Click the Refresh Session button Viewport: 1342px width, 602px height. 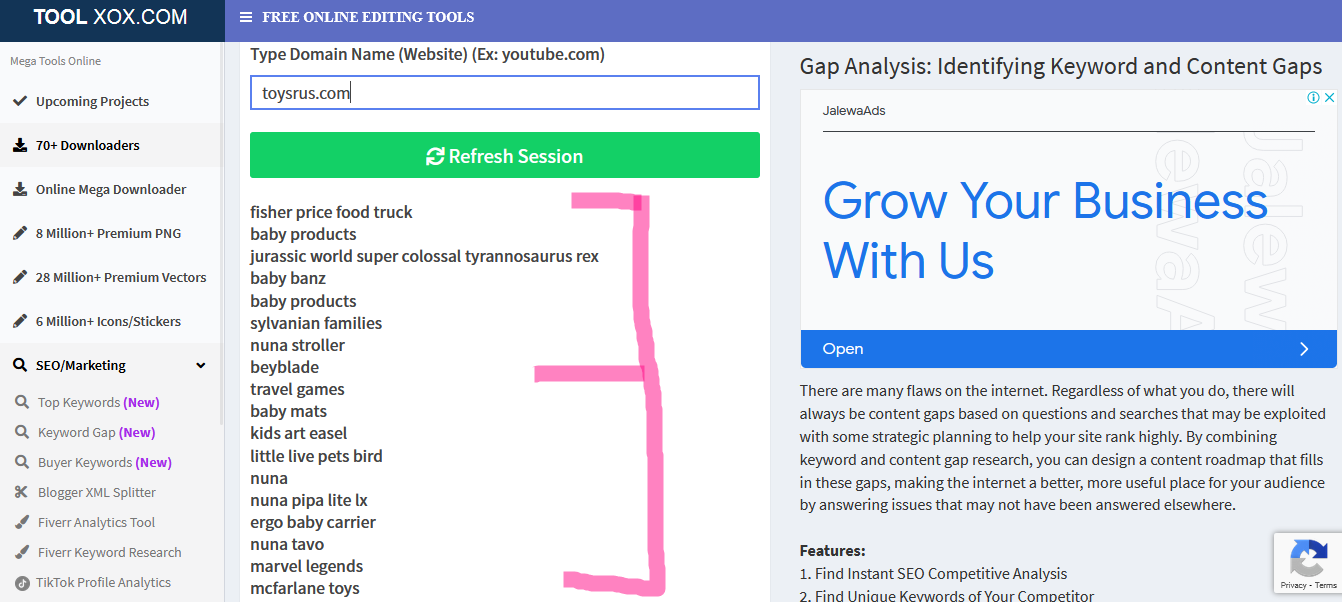505,155
